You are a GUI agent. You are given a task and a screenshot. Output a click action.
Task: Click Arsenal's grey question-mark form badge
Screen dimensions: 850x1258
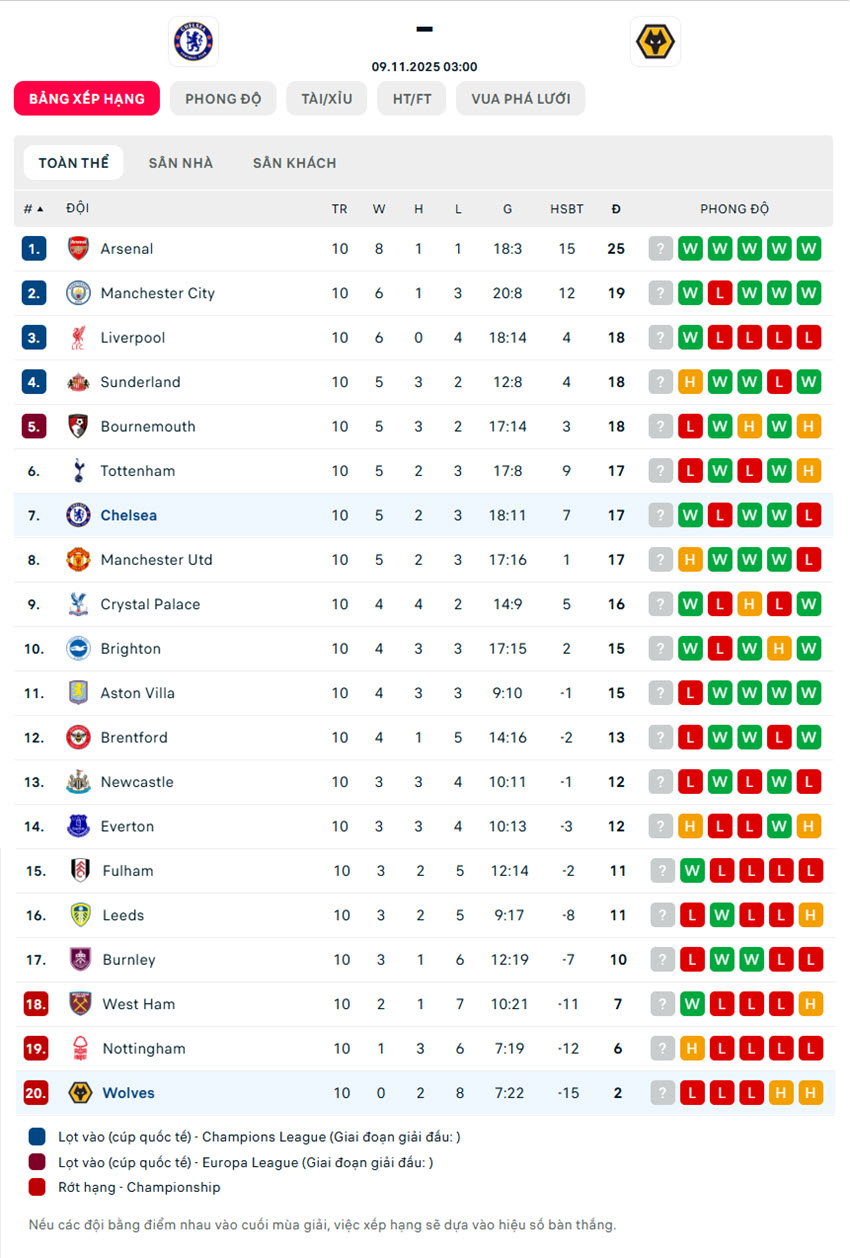(661, 249)
